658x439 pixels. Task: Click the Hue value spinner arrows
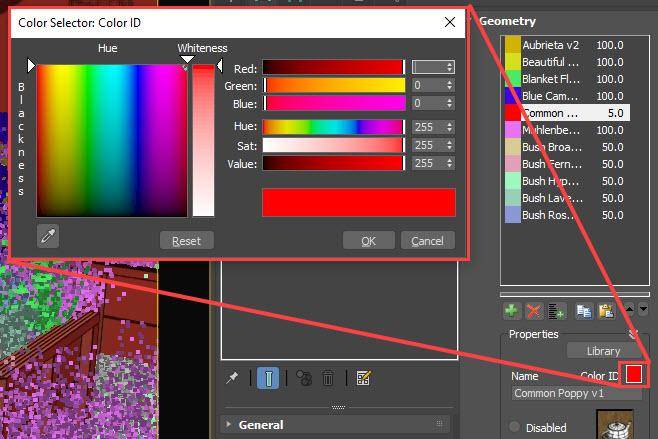click(x=450, y=127)
